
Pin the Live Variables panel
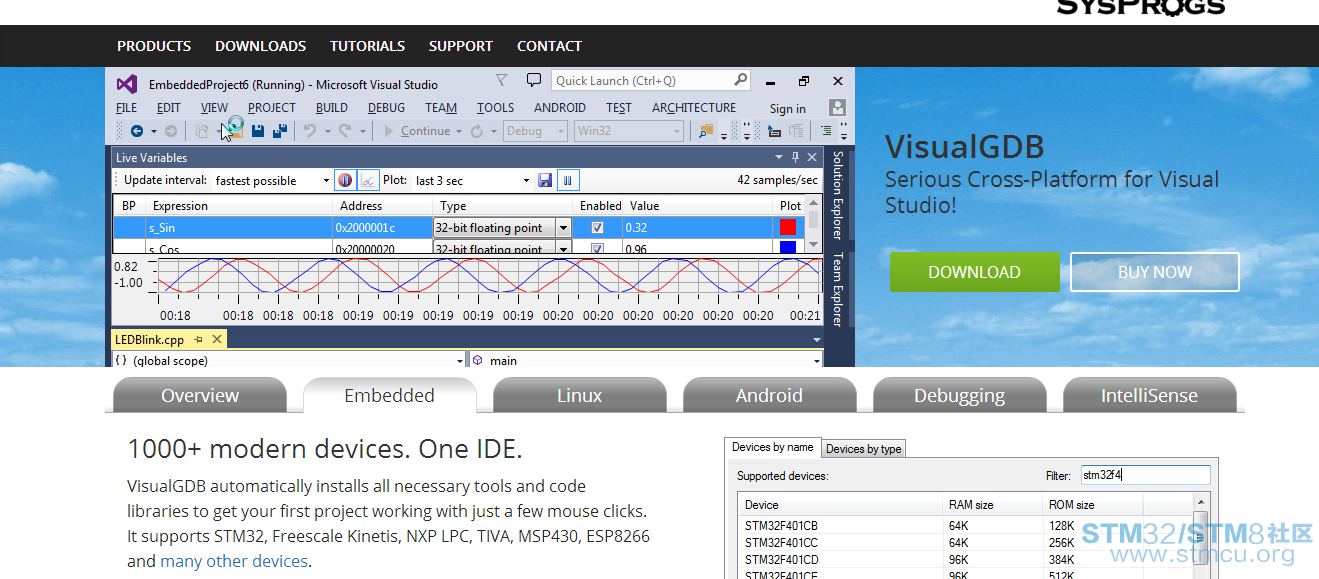point(796,157)
